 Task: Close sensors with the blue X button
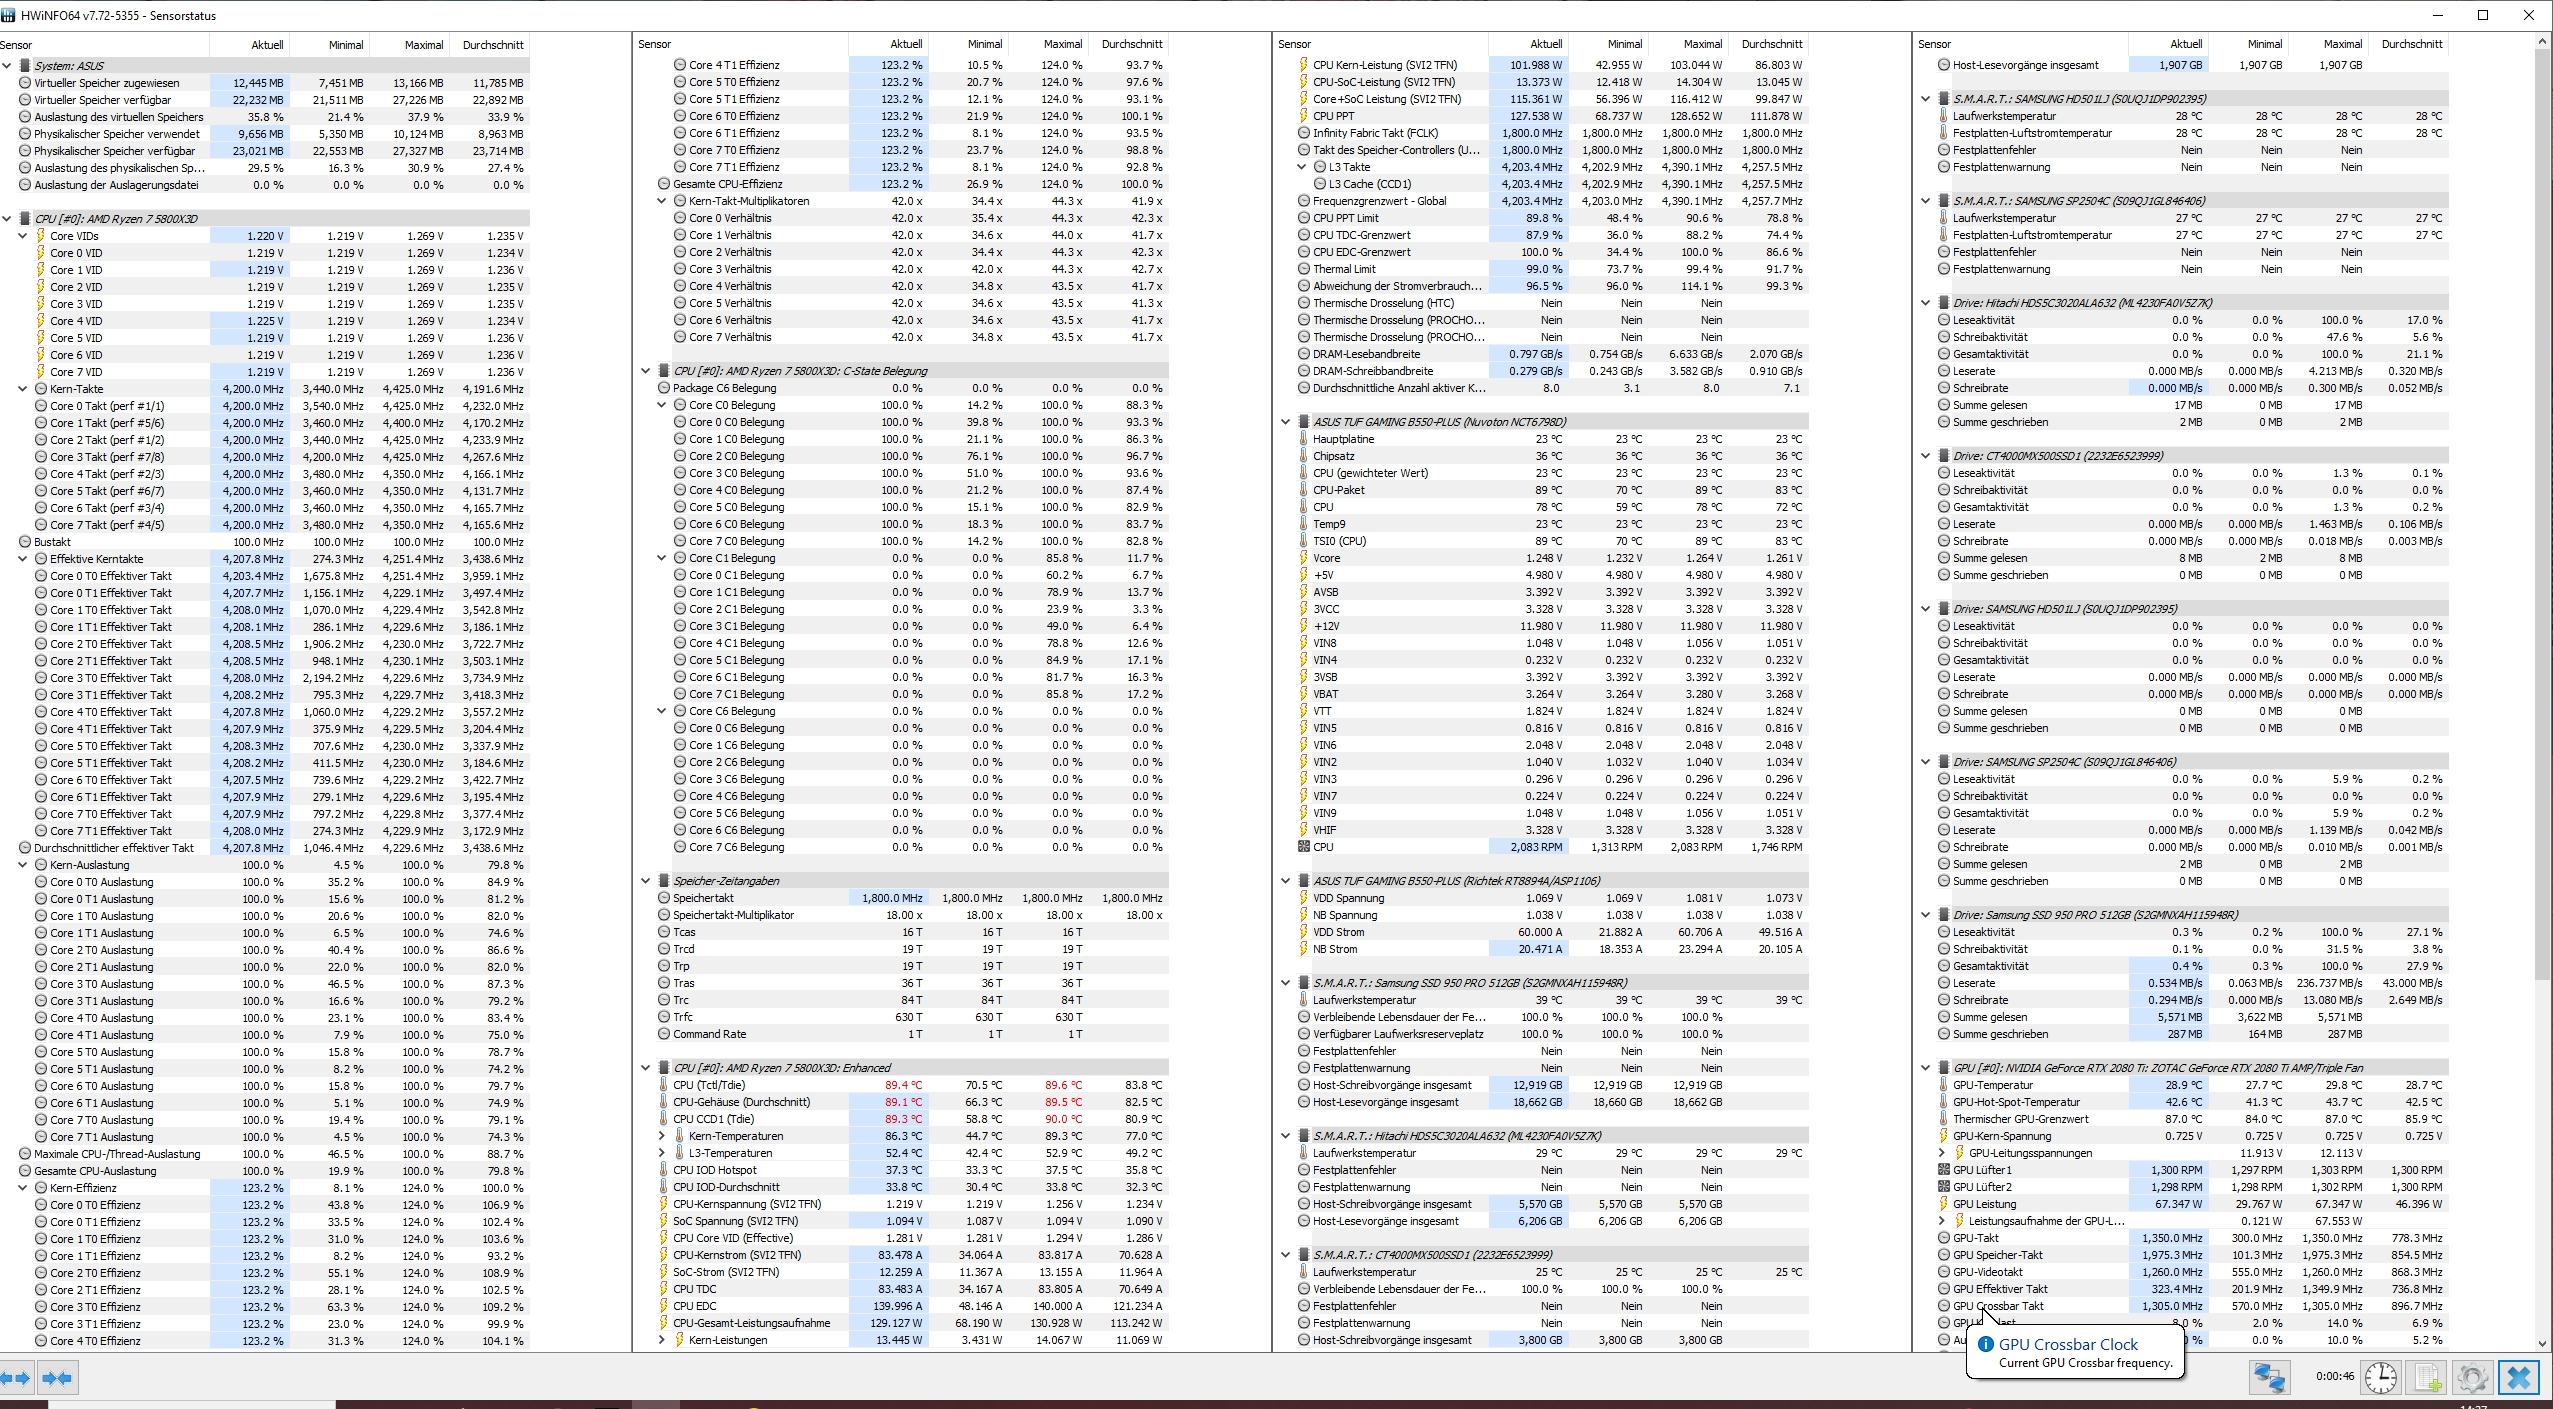pyautogui.click(x=2518, y=1378)
